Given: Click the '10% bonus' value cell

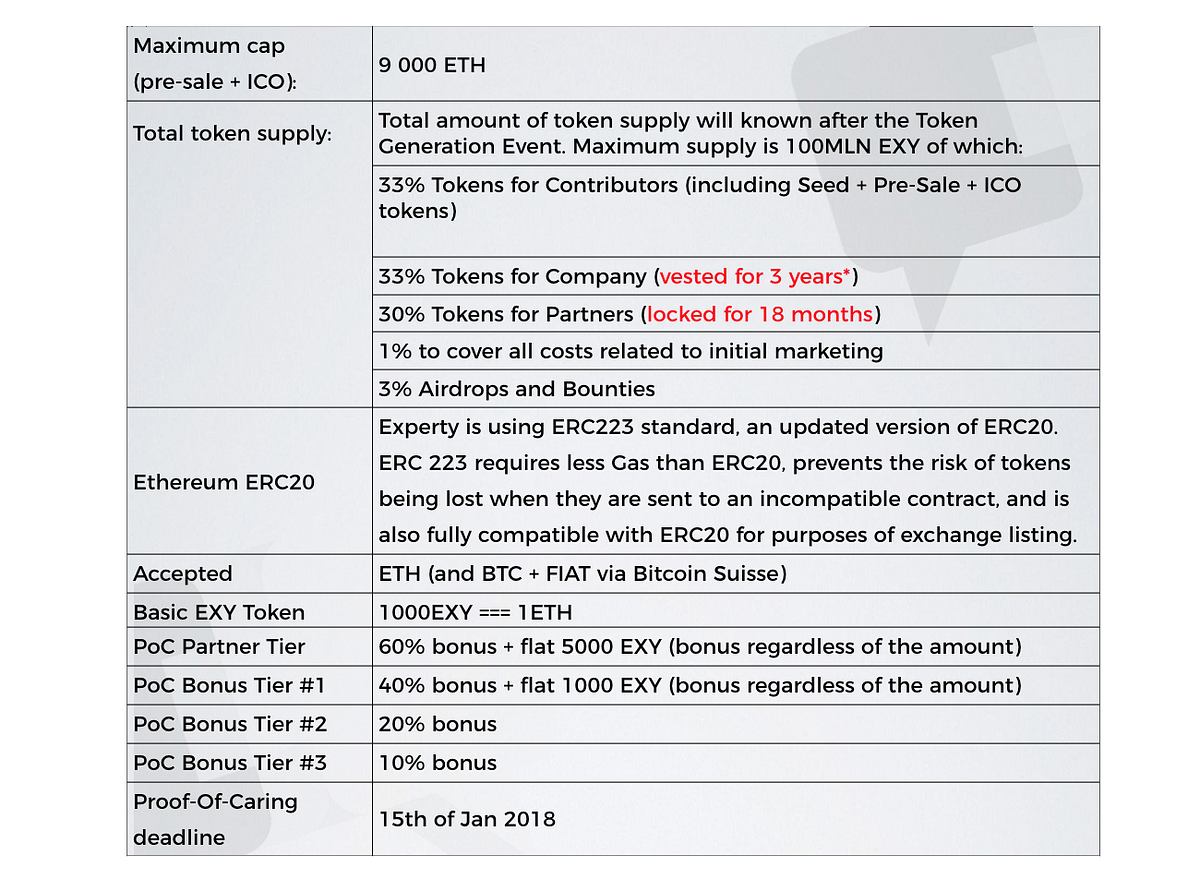Looking at the screenshot, I should [437, 762].
